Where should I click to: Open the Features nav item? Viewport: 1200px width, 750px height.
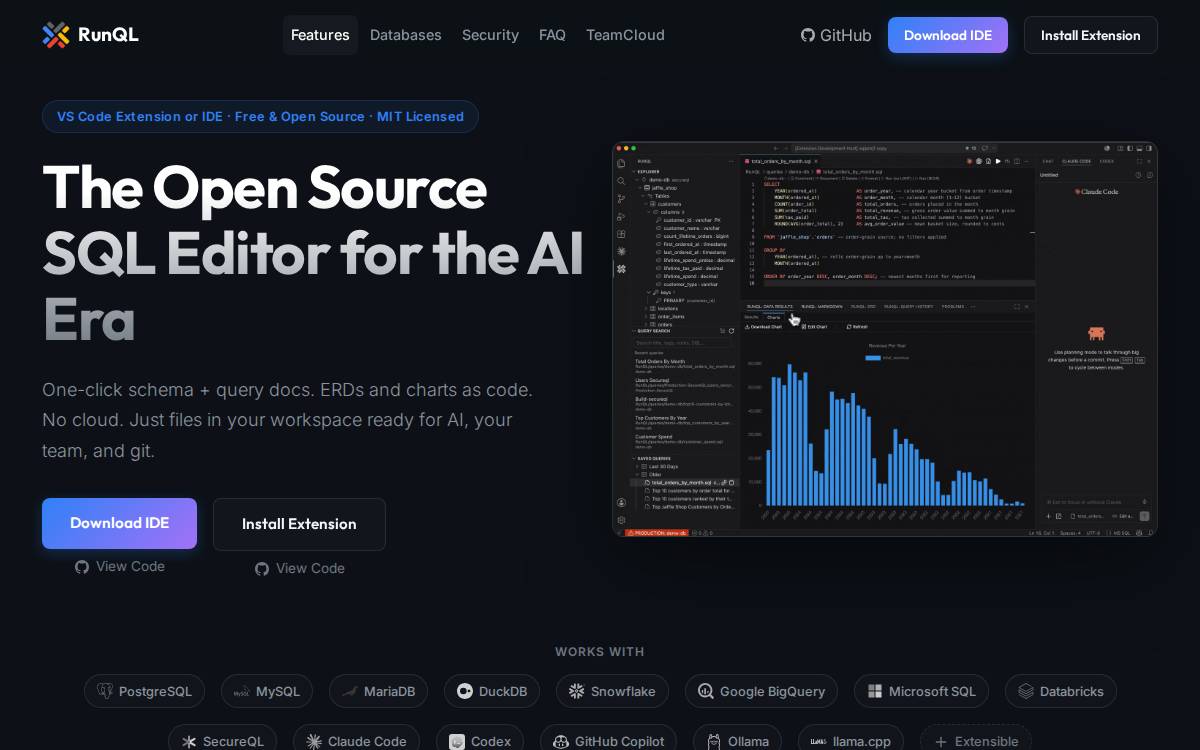tap(320, 35)
